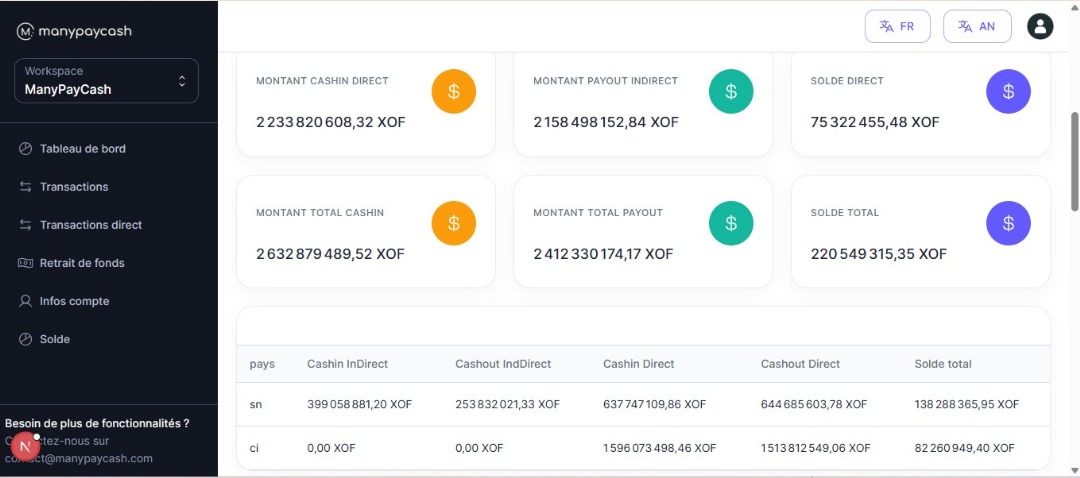Image resolution: width=1080 pixels, height=478 pixels.
Task: Click the purple Solde Direct dollar icon
Action: (1008, 92)
